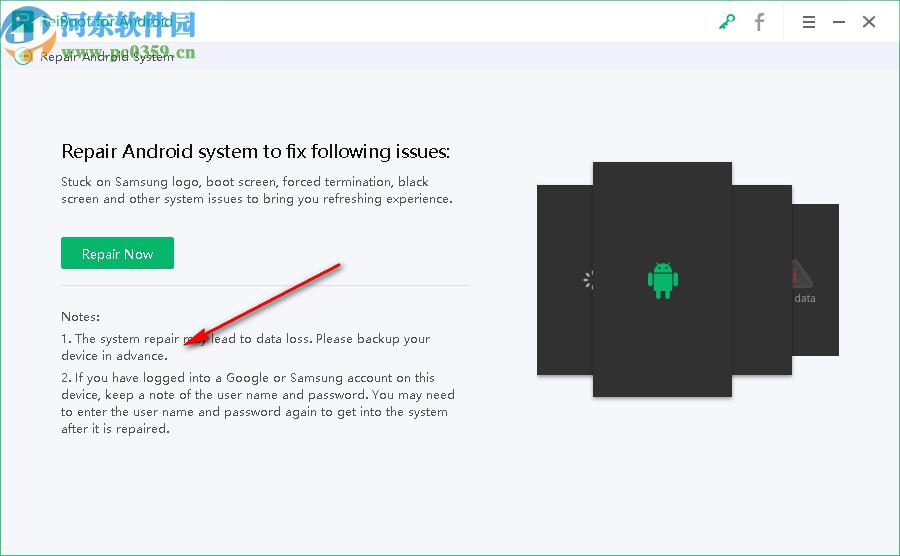Screen dimensions: 900x556
Task: Open the registration key icon
Action: pos(727,22)
